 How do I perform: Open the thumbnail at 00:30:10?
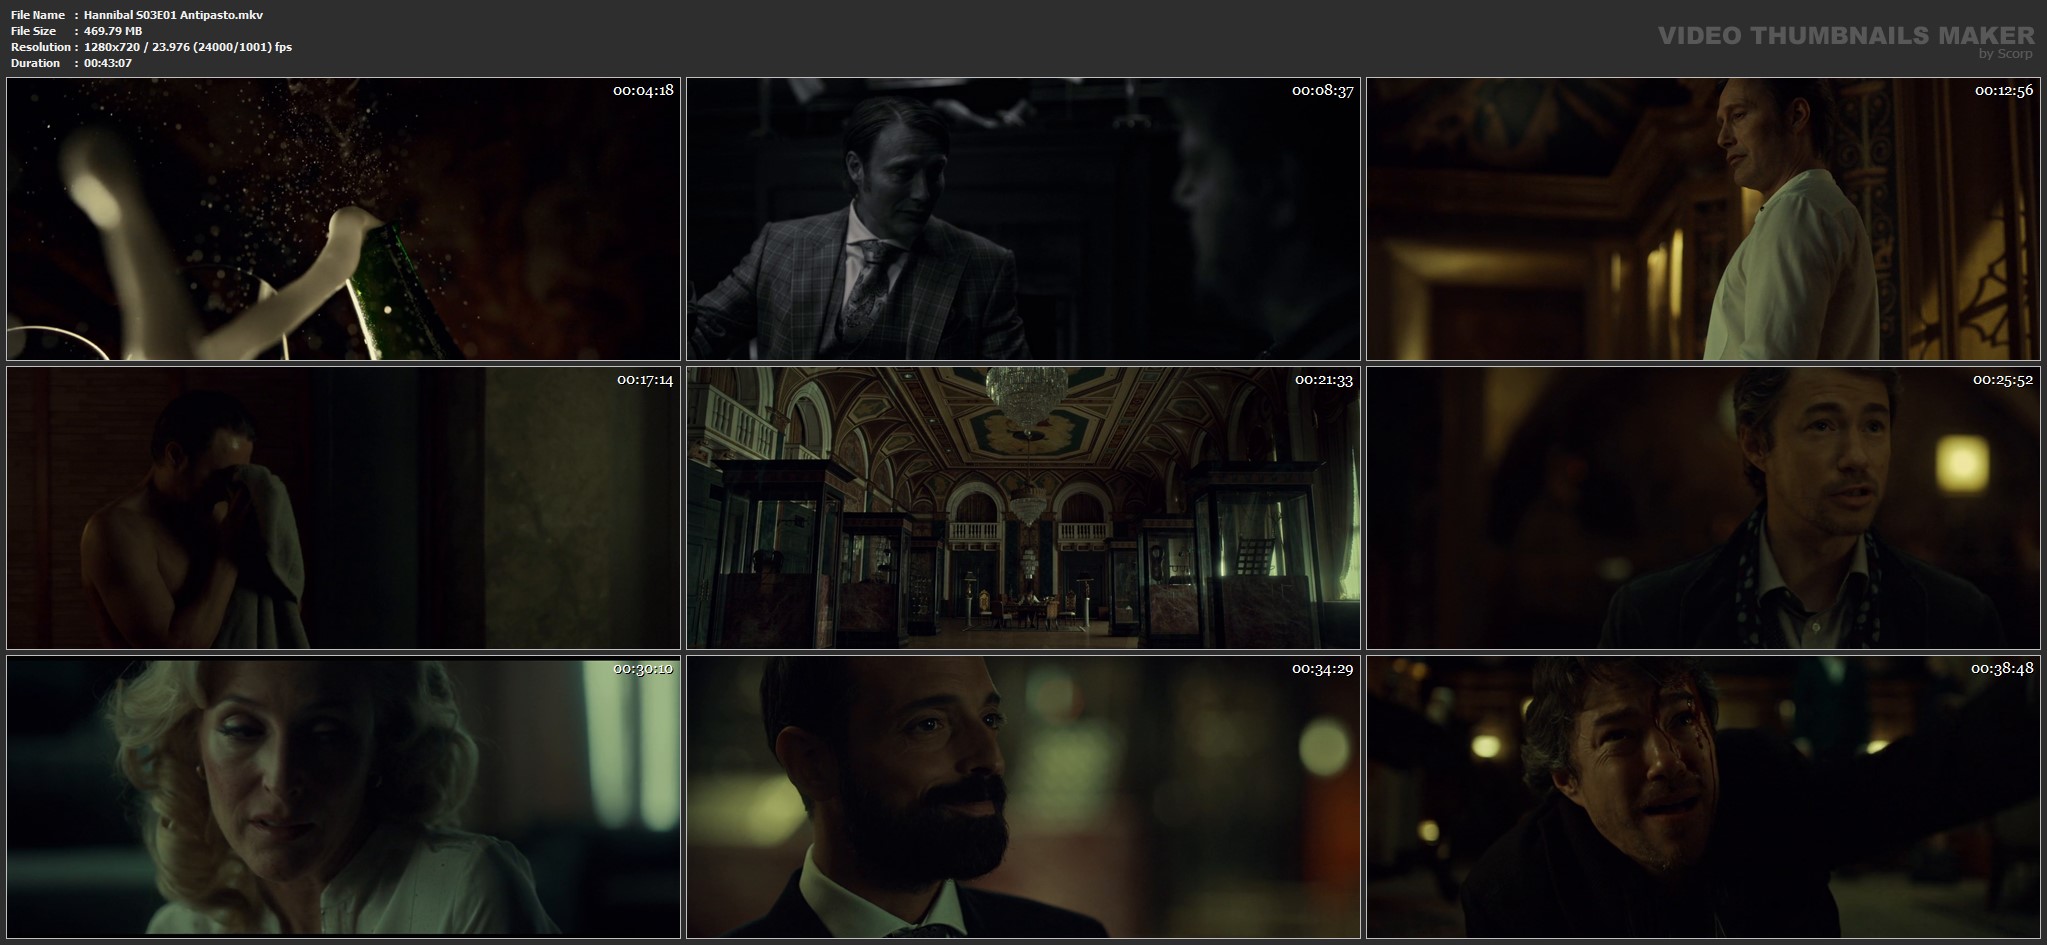(x=343, y=797)
